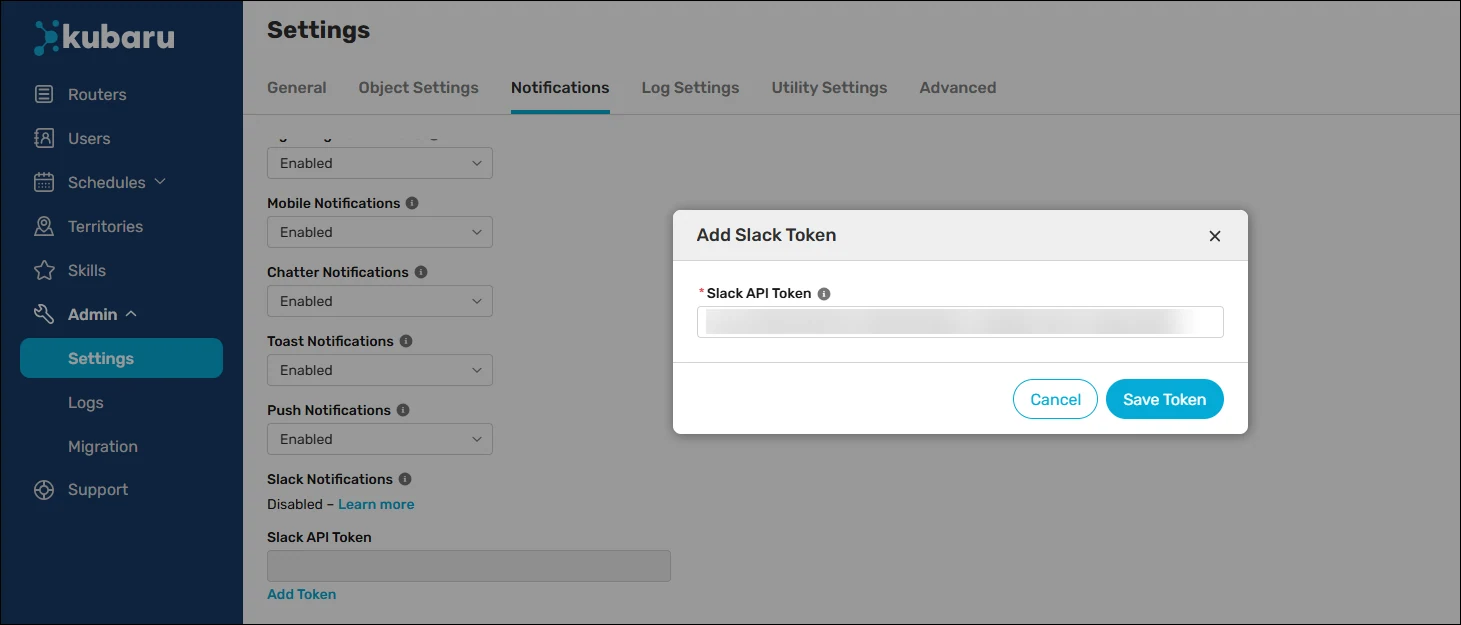This screenshot has height=625, width=1461.
Task: Click the disabled Slack API Token field on page
Action: point(469,566)
